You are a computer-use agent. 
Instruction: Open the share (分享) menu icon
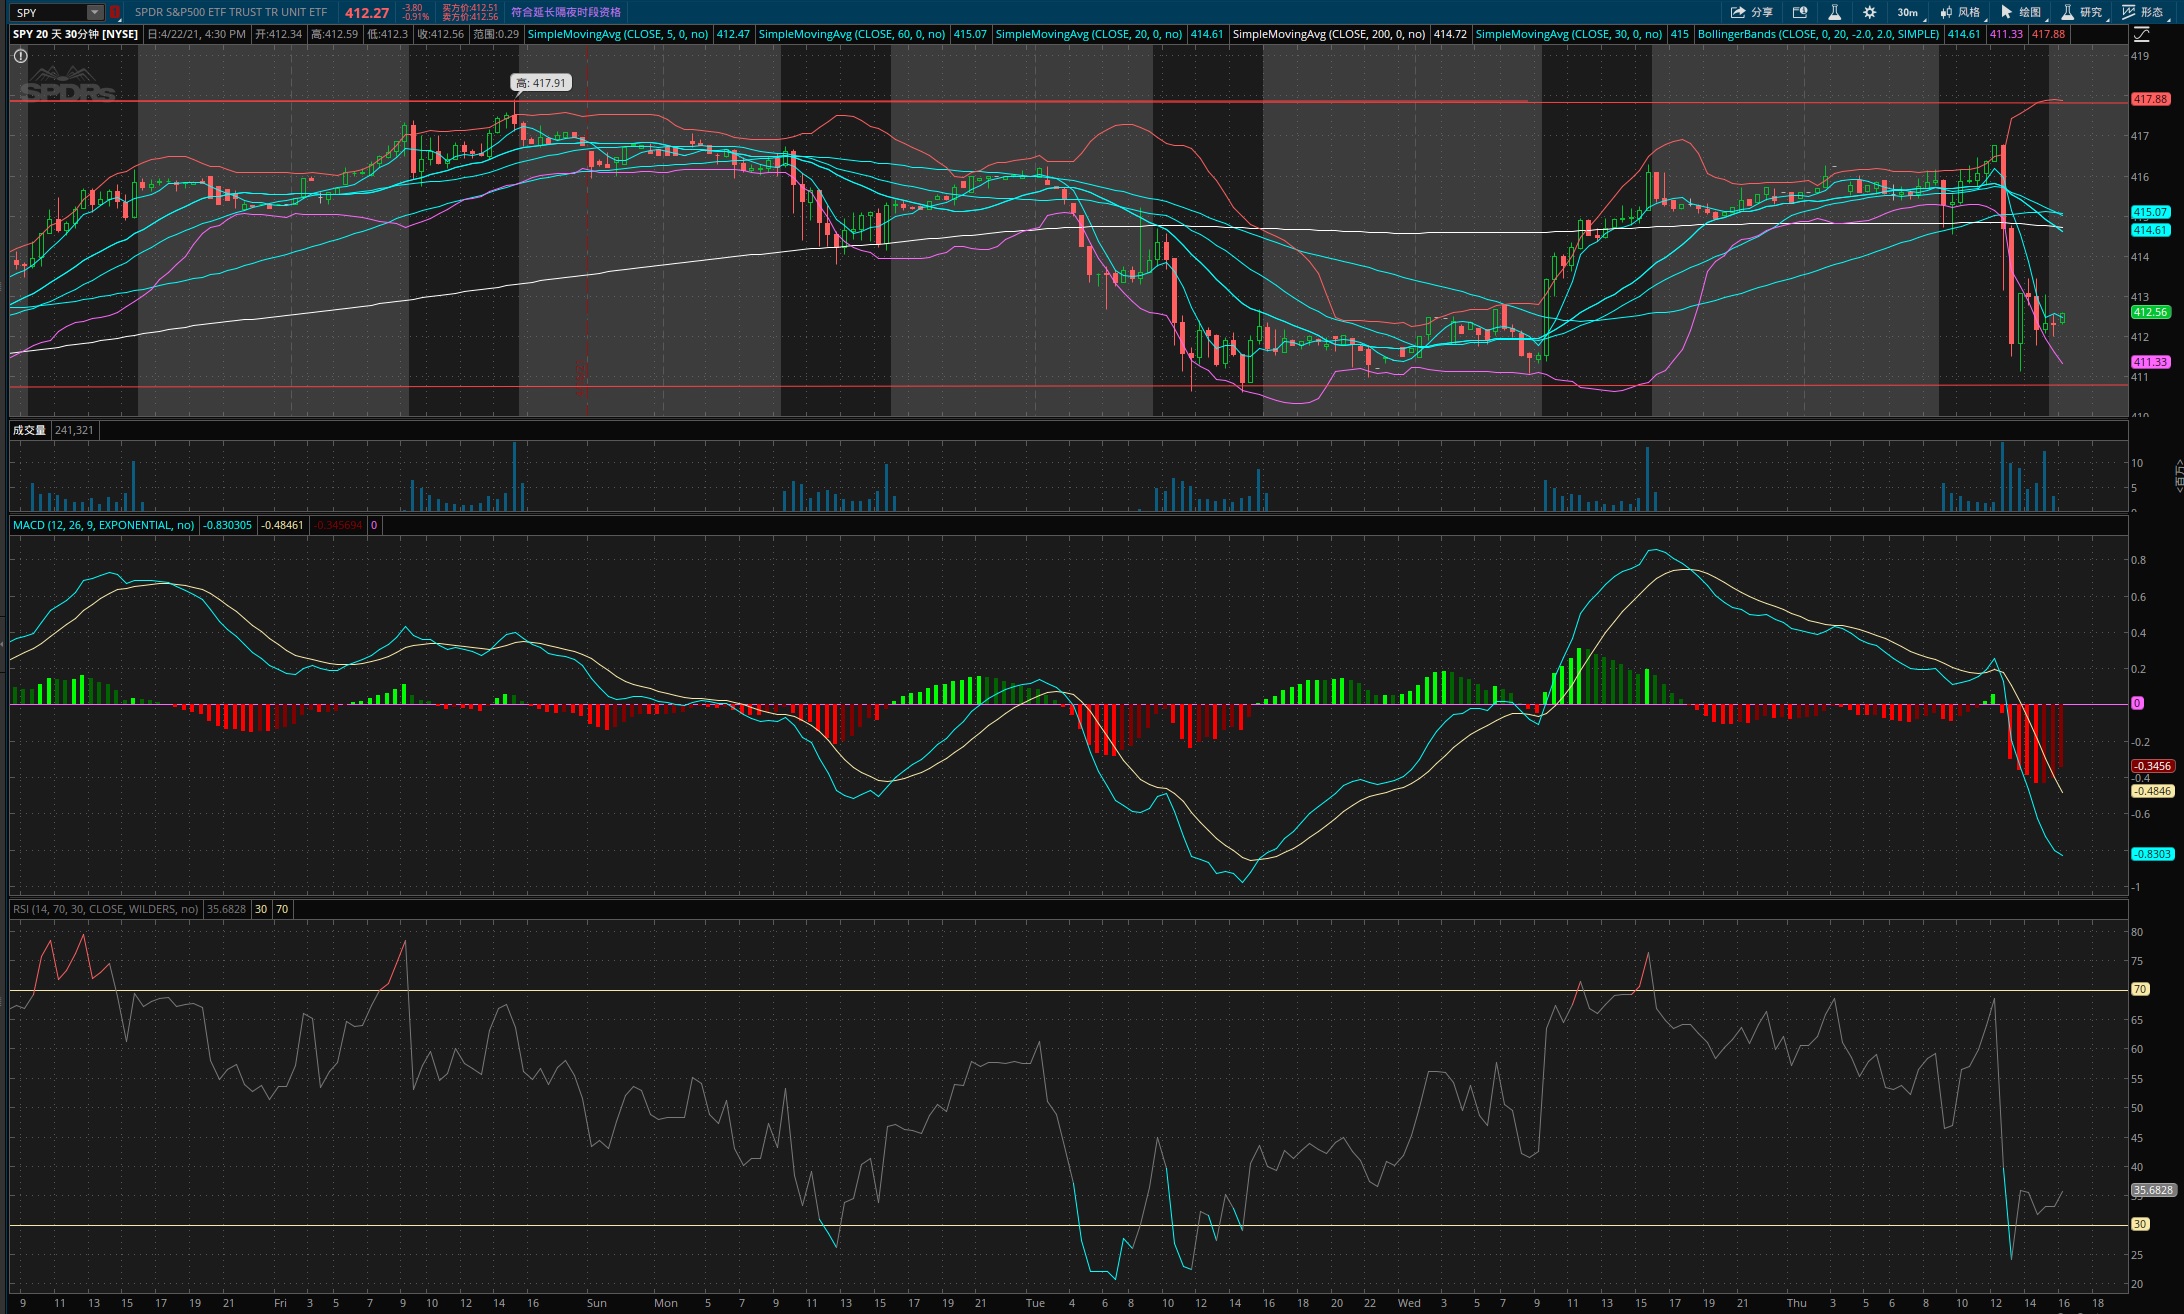tap(1751, 12)
